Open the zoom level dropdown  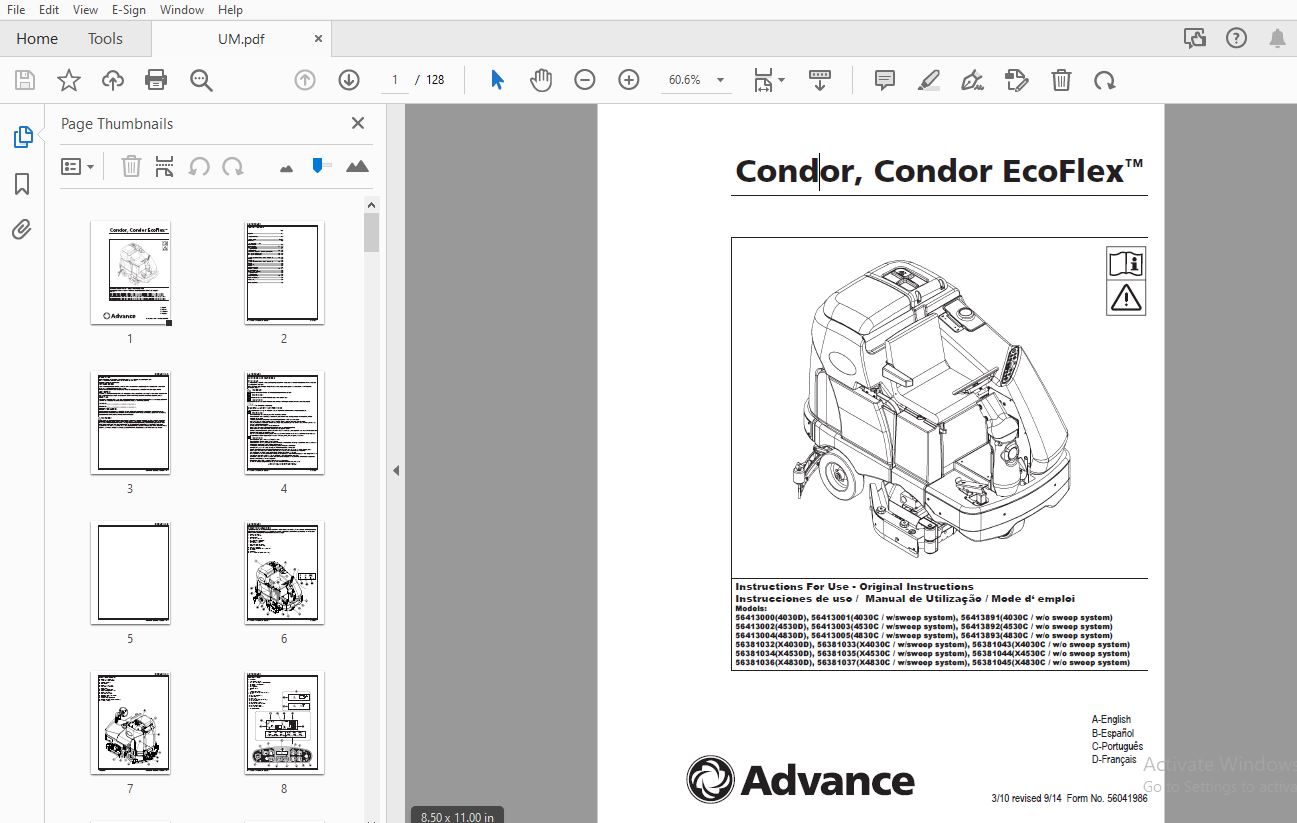[721, 80]
